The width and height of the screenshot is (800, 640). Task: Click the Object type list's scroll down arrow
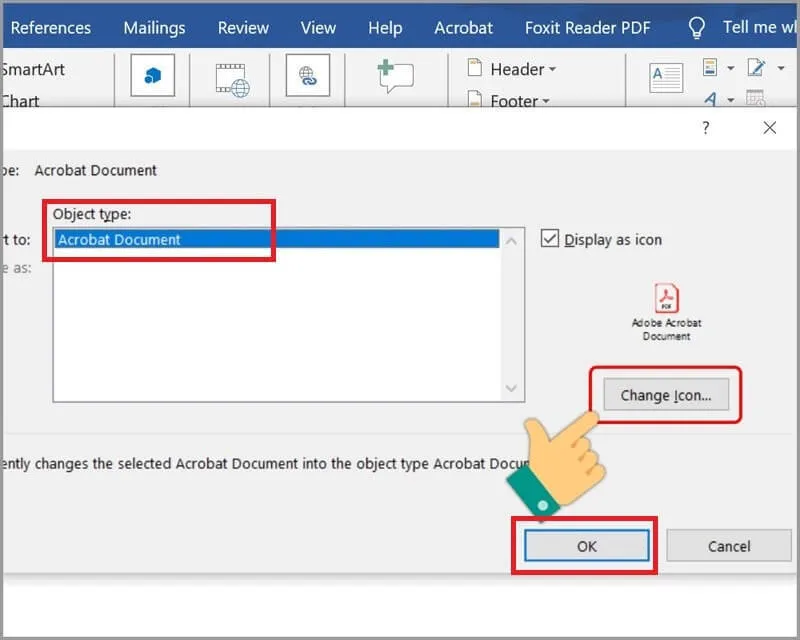click(511, 388)
